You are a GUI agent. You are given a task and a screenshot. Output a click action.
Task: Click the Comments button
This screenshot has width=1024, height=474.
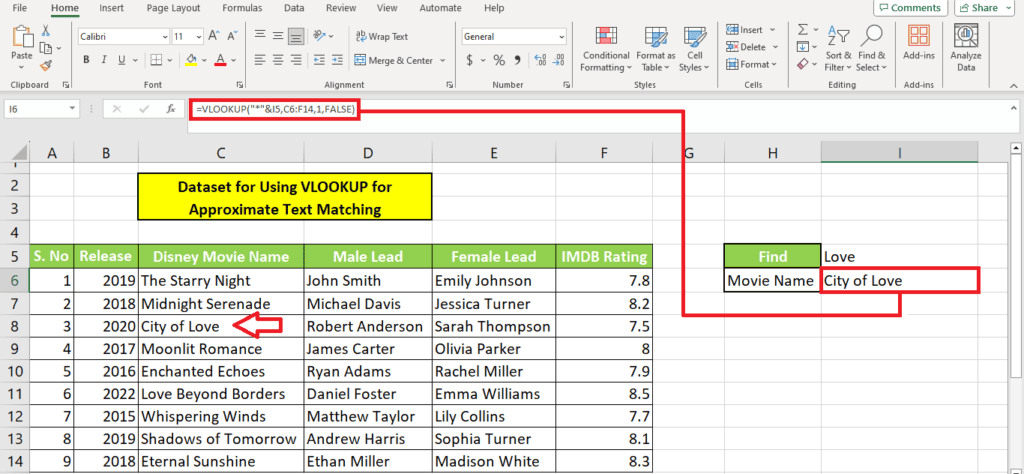click(909, 8)
